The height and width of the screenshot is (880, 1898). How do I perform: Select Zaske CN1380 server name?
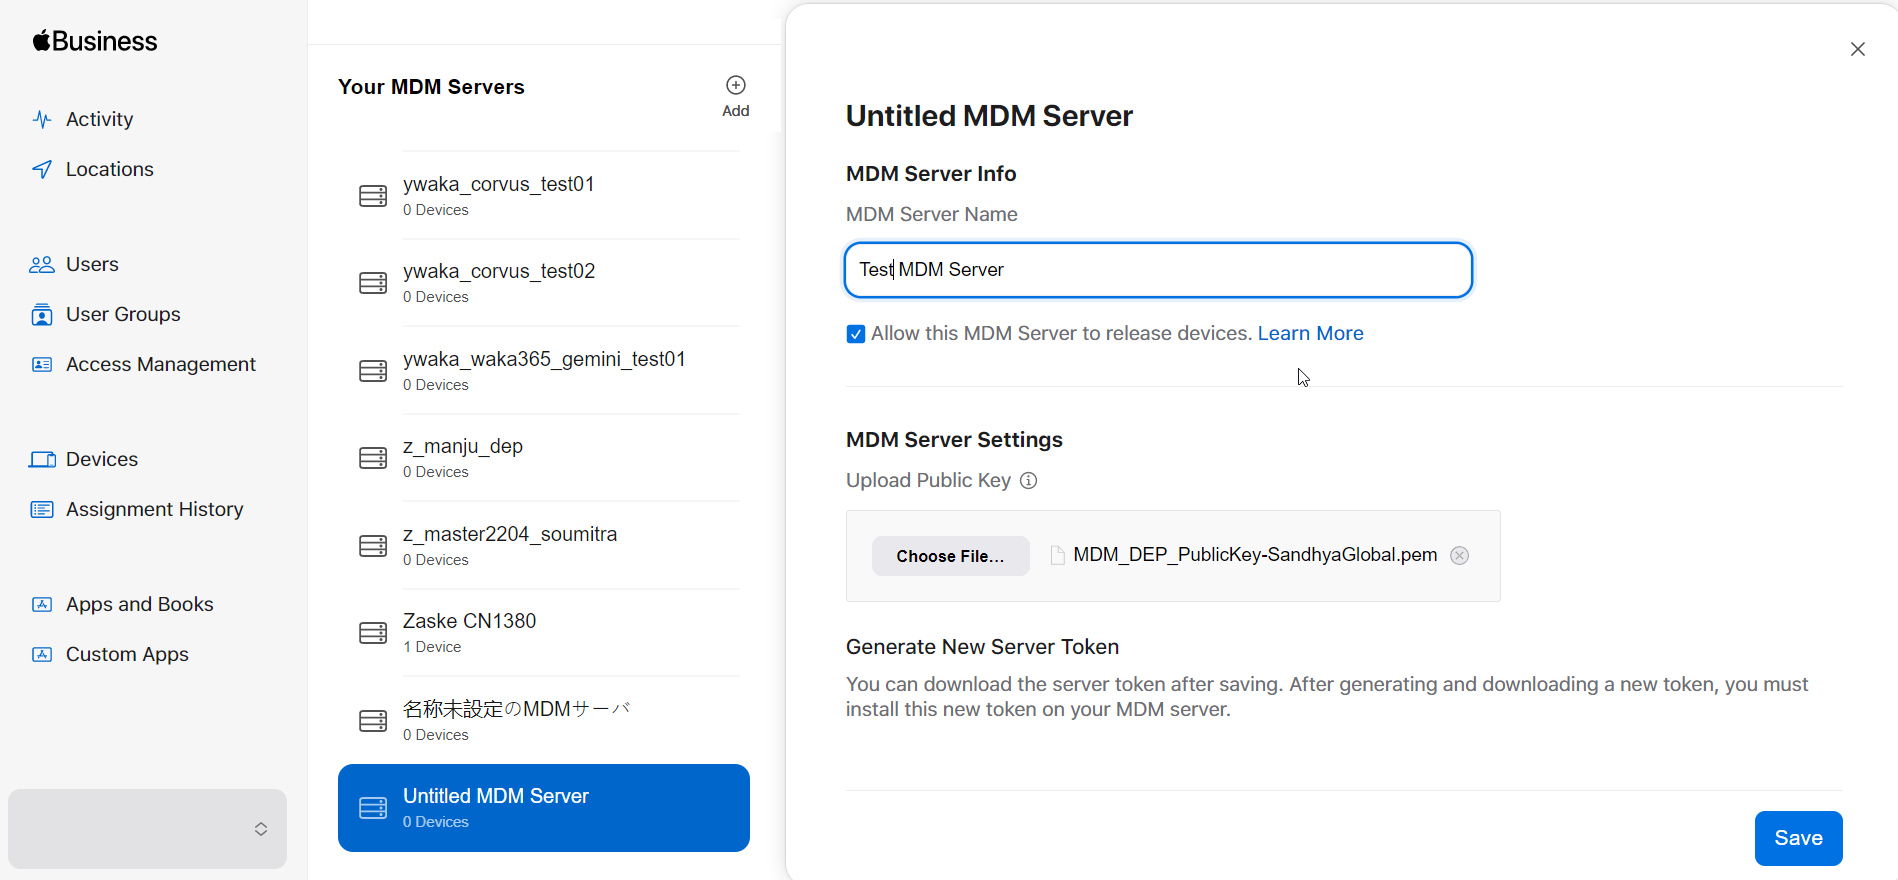(x=470, y=621)
